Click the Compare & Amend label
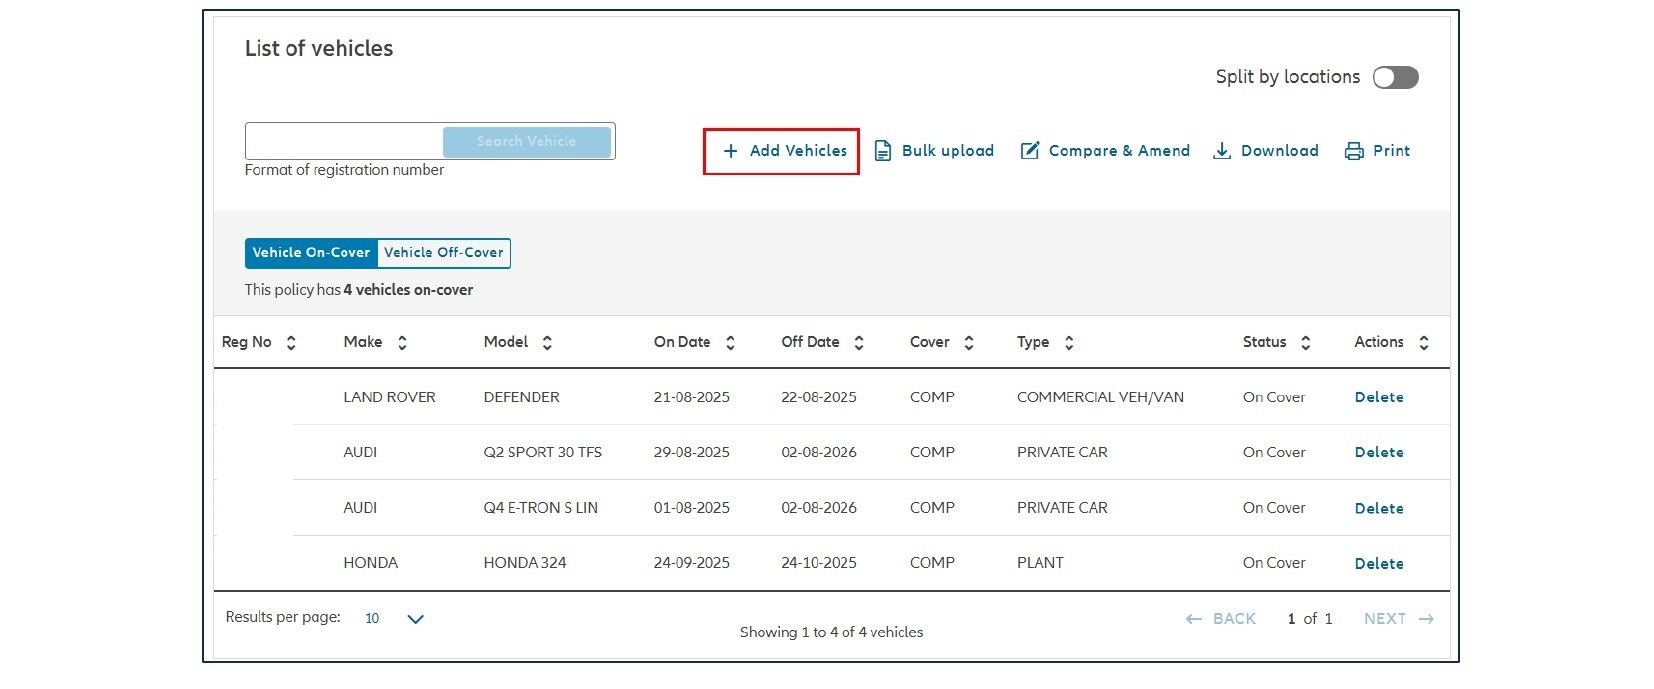 click(x=1119, y=151)
